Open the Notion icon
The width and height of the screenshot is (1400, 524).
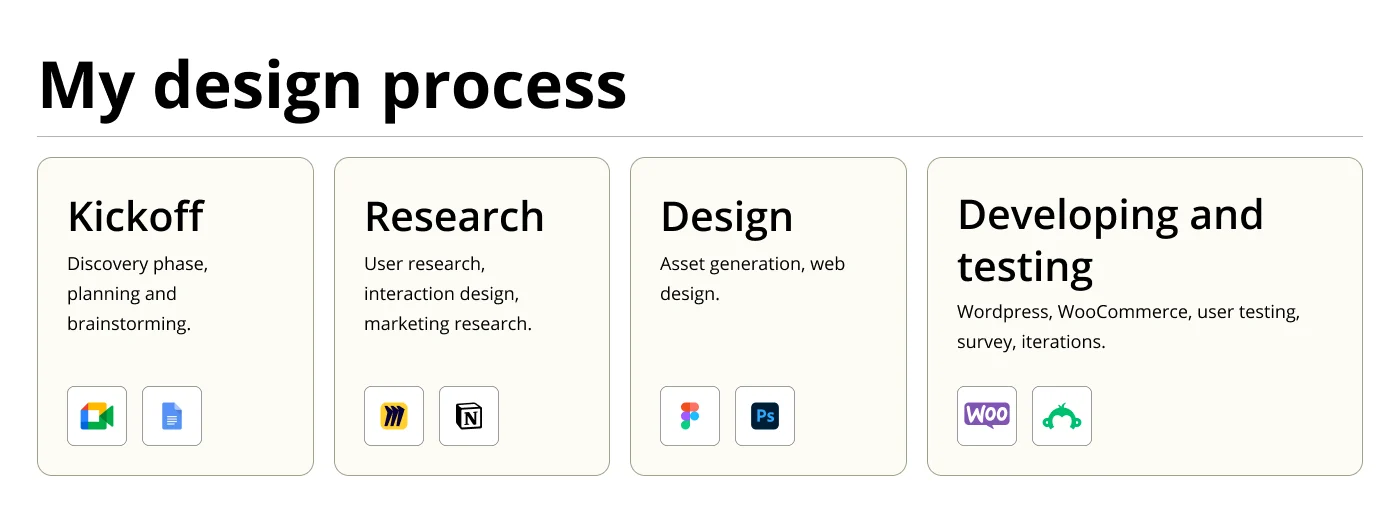469,416
